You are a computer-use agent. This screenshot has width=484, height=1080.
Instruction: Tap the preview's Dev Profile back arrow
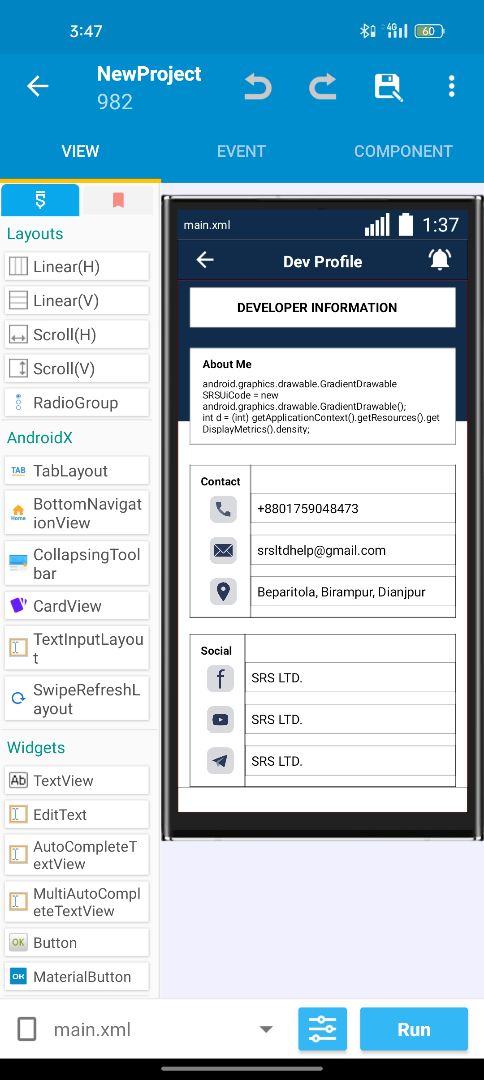click(x=205, y=260)
